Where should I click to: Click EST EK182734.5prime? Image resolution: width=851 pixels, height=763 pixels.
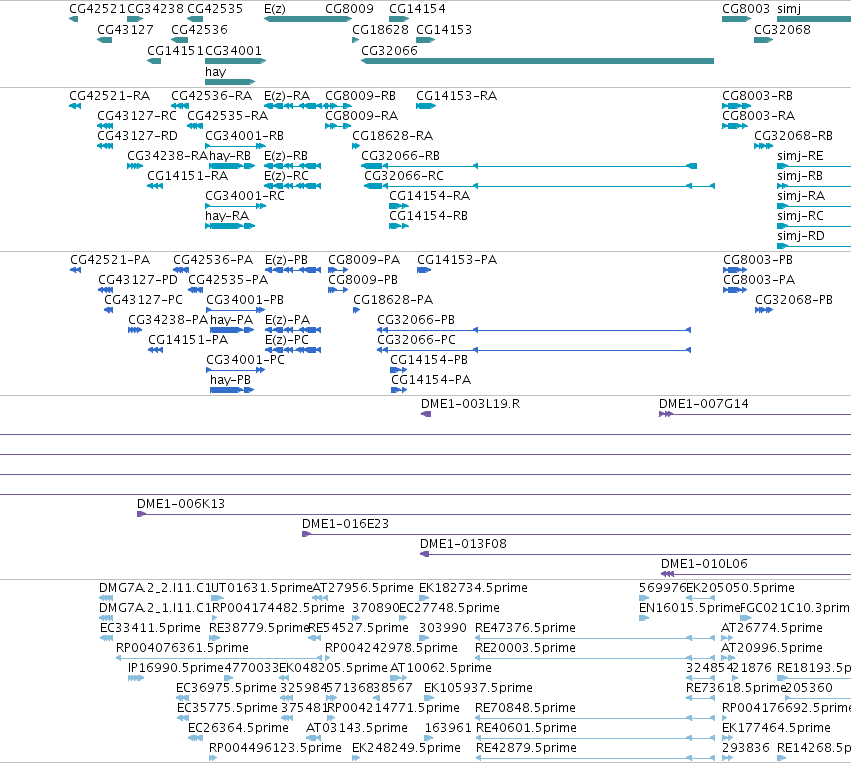pos(473,588)
